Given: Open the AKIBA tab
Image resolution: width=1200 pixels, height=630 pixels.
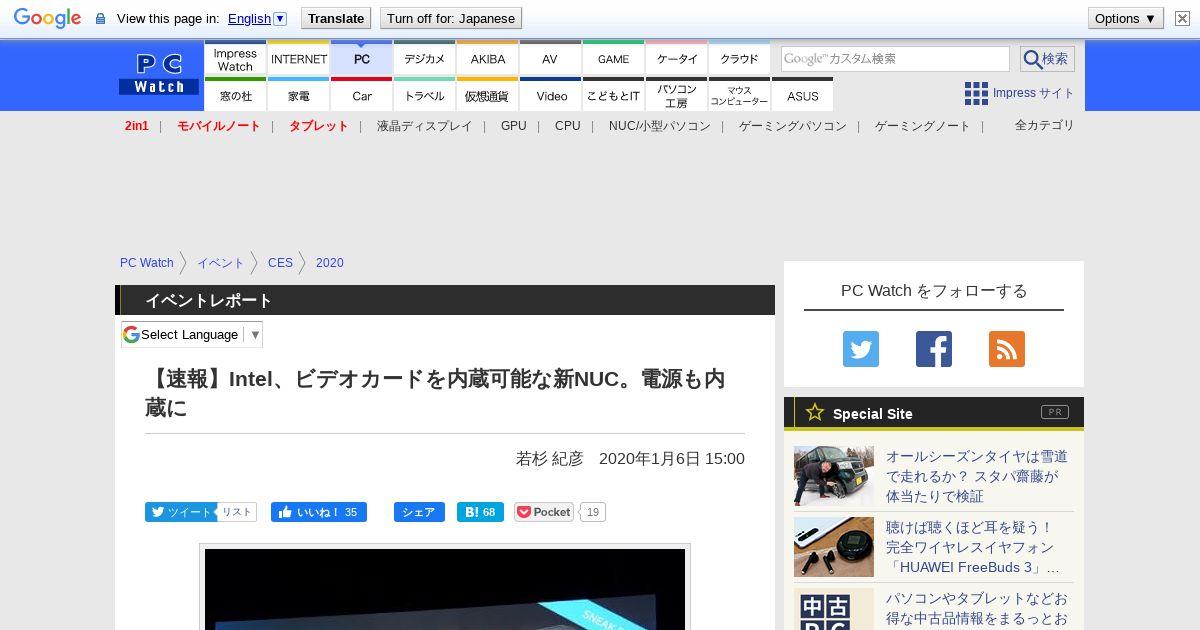Looking at the screenshot, I should tap(488, 58).
